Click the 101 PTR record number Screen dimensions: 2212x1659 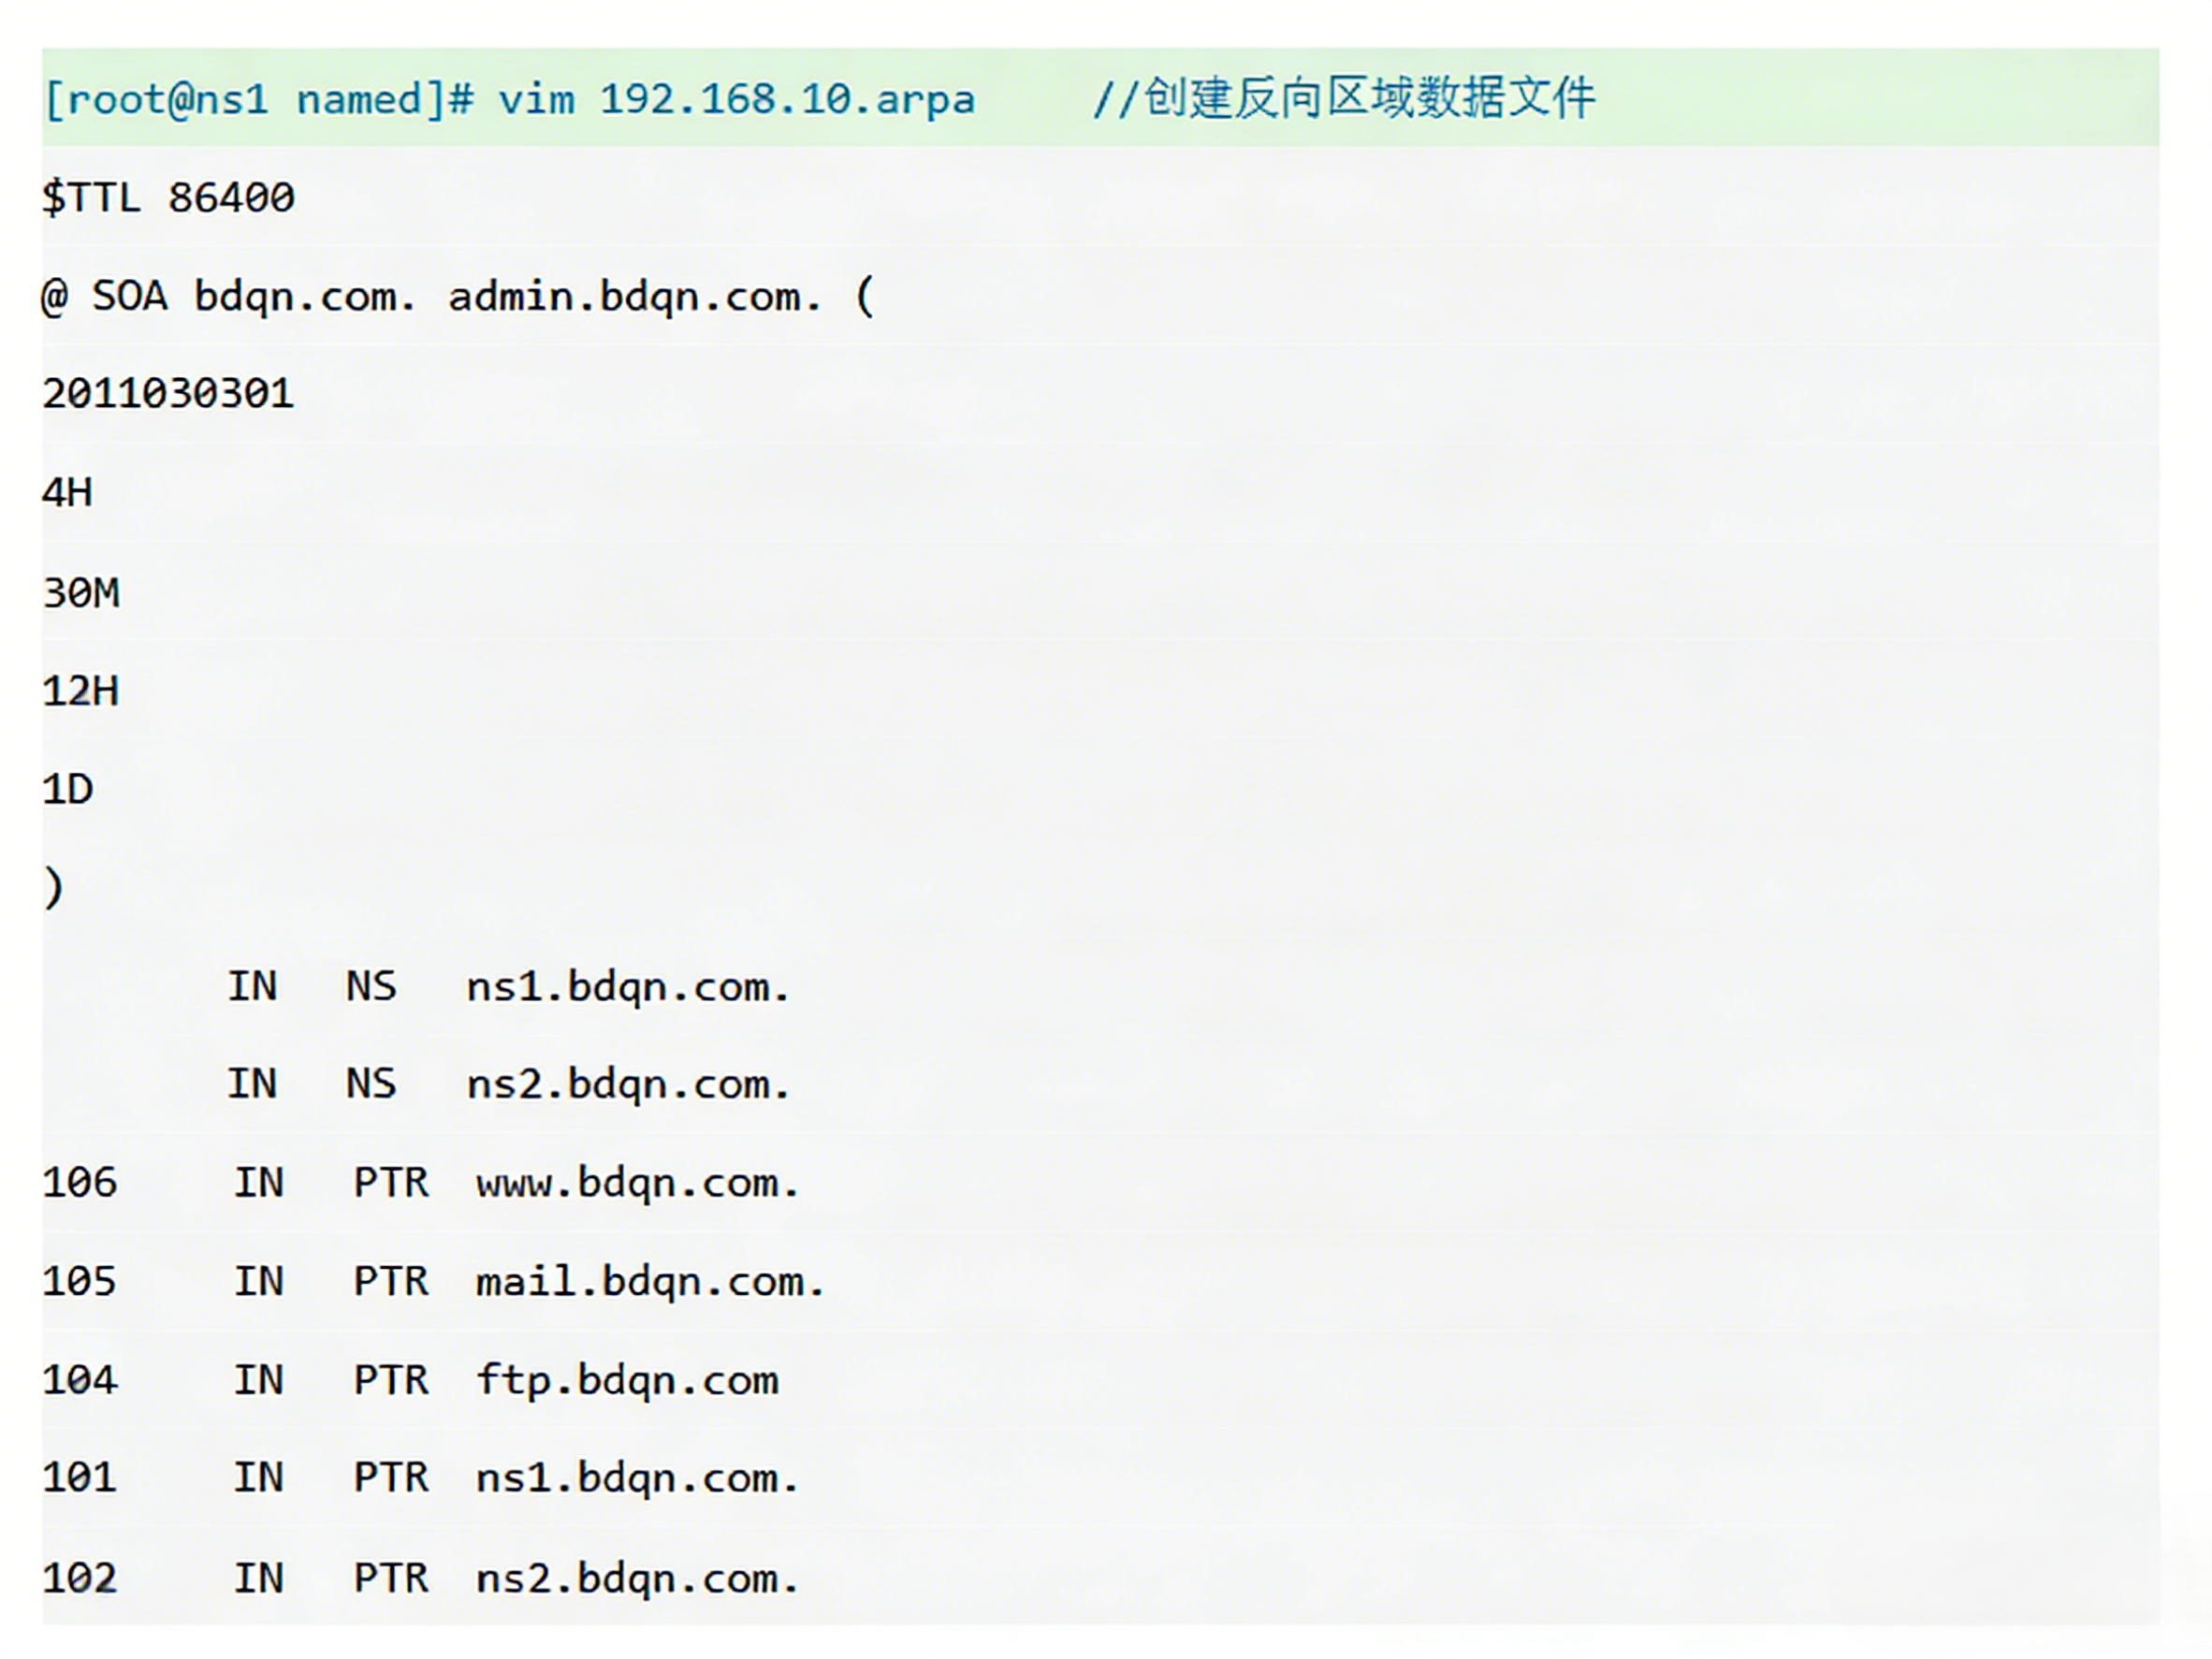(x=80, y=1478)
